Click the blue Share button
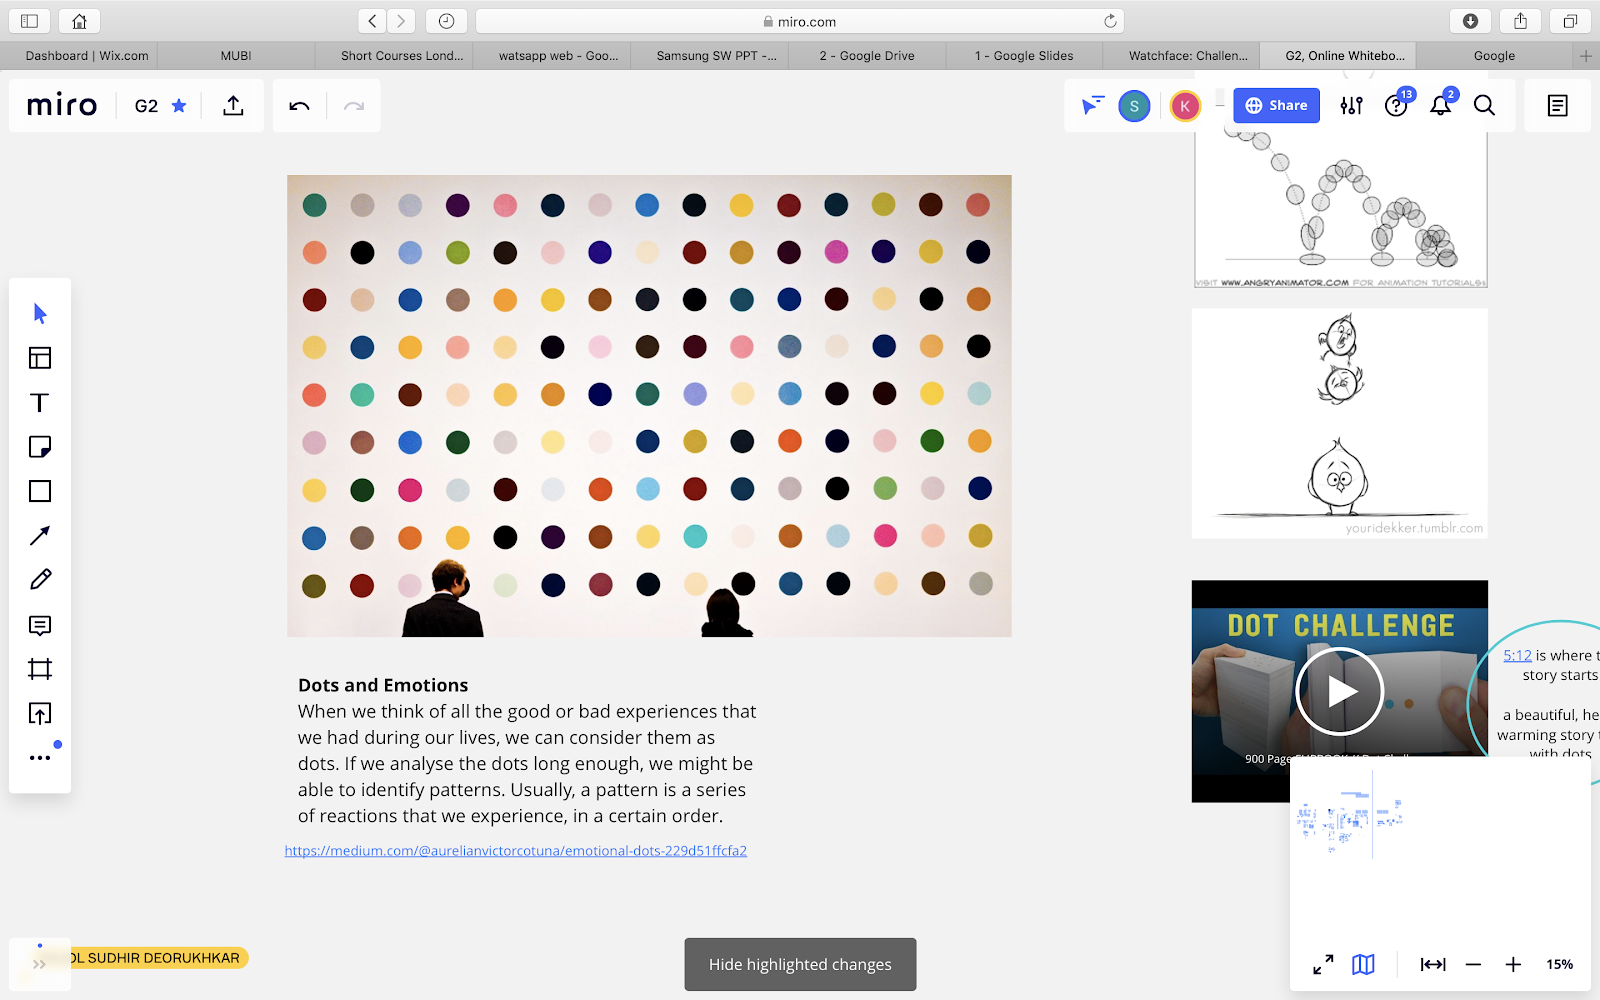The image size is (1600, 1000). pyautogui.click(x=1276, y=105)
